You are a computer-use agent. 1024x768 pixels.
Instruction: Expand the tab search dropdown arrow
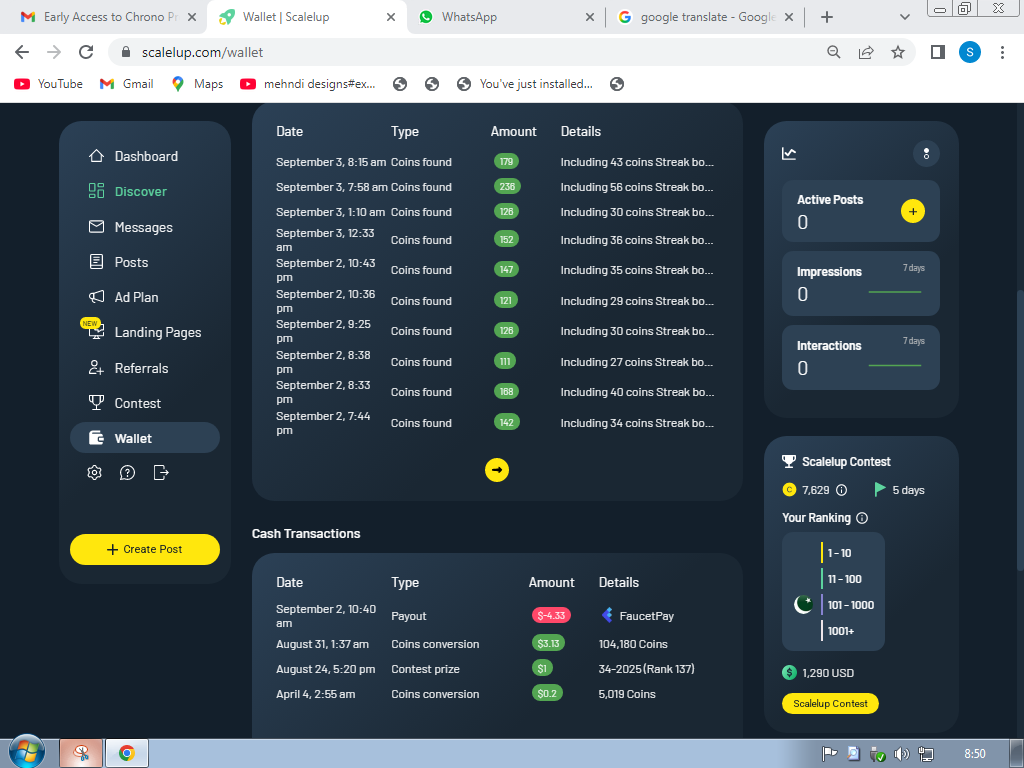[x=904, y=17]
